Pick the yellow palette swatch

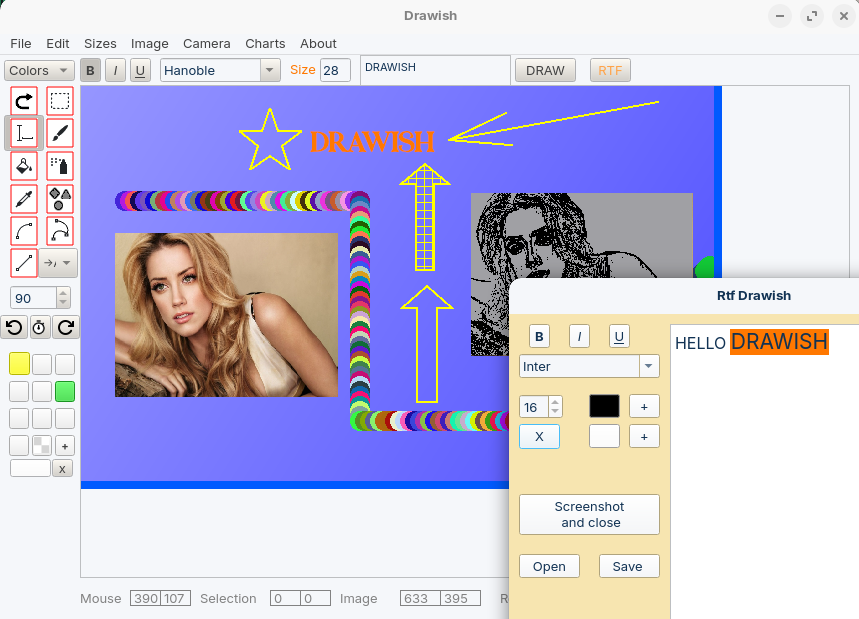19,364
